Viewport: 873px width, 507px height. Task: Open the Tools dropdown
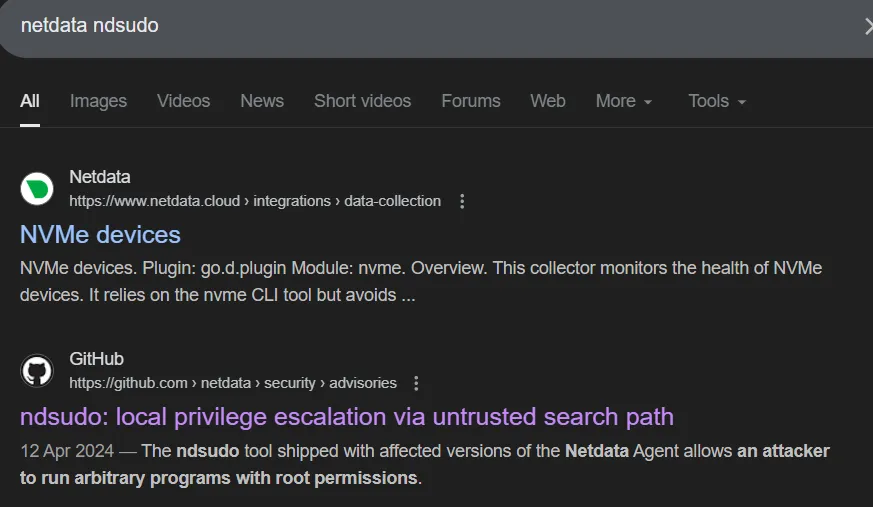coord(717,101)
